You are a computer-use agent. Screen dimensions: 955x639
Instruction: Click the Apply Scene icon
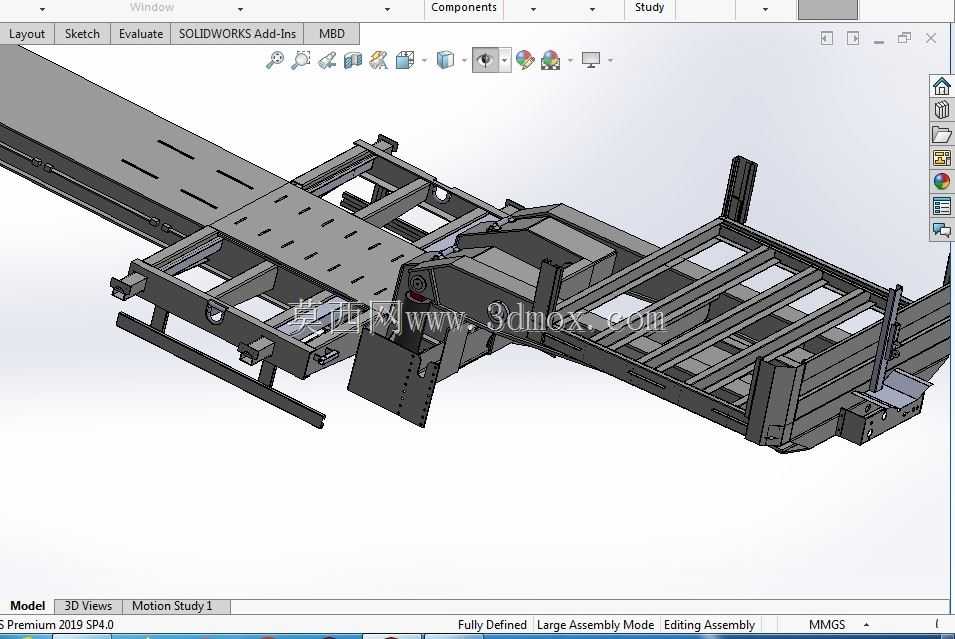(x=551, y=60)
